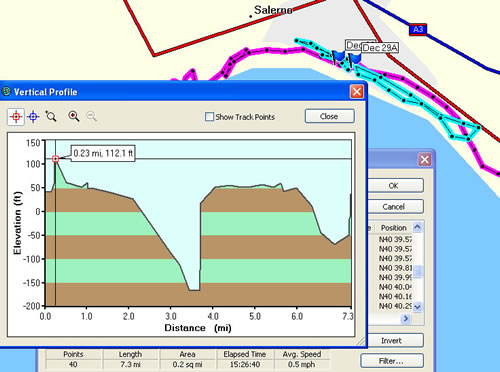Select the blue crosshair measure tool
The width and height of the screenshot is (500, 372).
click(x=33, y=117)
